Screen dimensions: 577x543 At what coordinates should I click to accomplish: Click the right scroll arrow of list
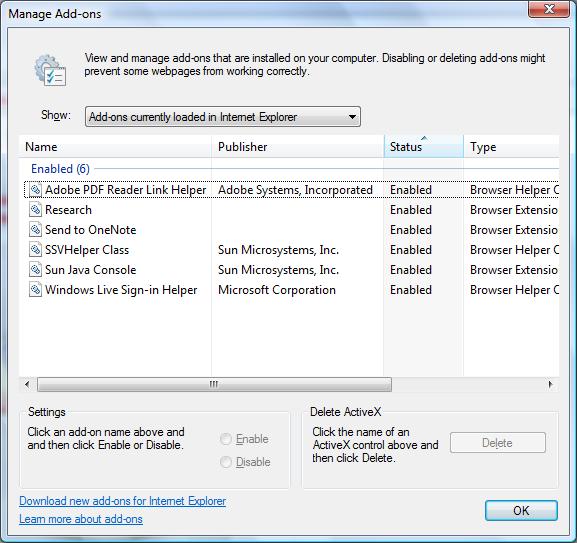[x=551, y=384]
